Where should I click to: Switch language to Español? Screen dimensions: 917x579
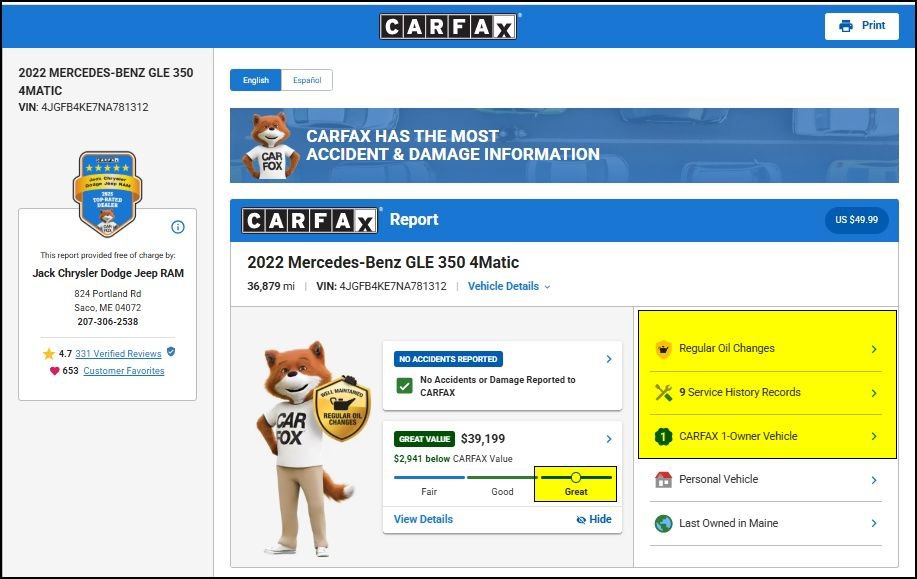pos(307,80)
